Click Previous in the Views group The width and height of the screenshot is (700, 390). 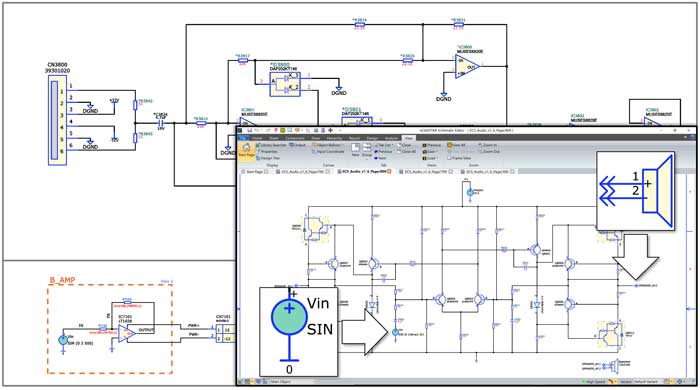click(432, 145)
